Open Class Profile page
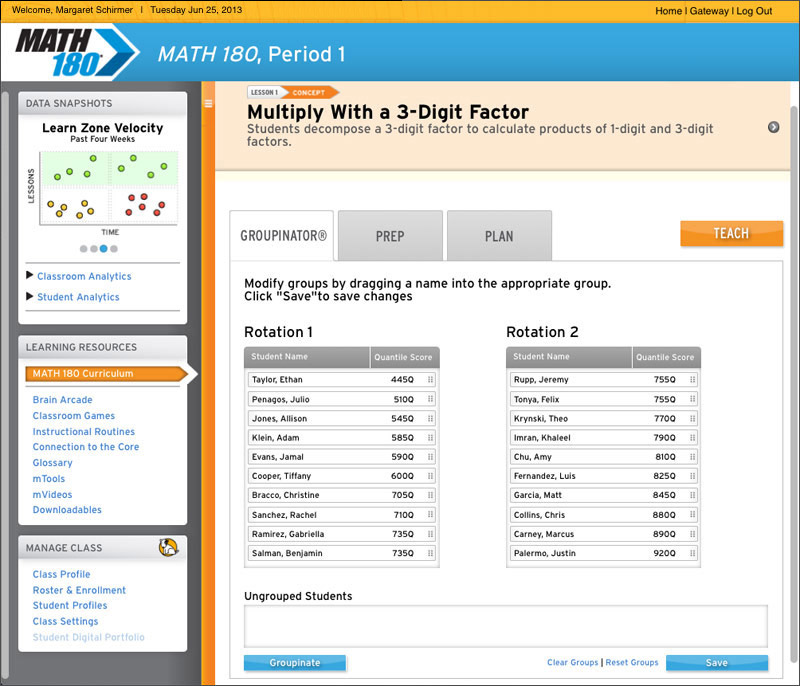 click(x=62, y=574)
